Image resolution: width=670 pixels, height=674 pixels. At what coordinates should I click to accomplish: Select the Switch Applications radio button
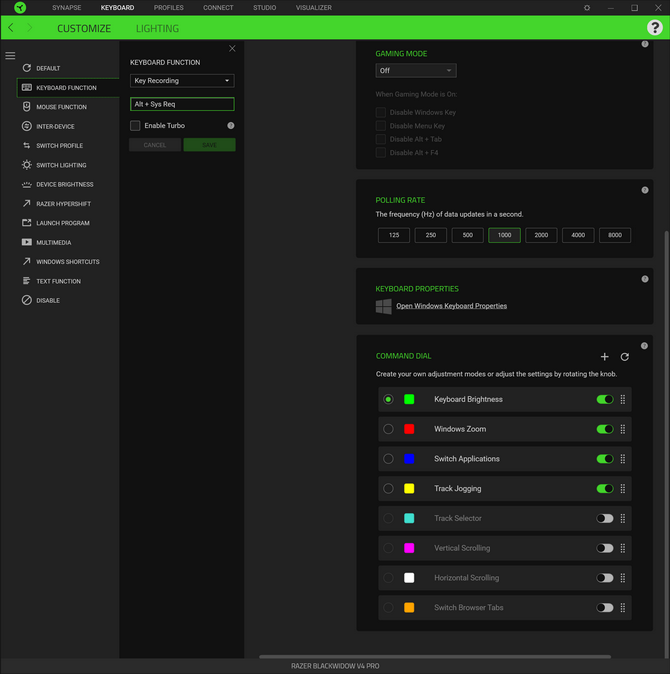388,459
